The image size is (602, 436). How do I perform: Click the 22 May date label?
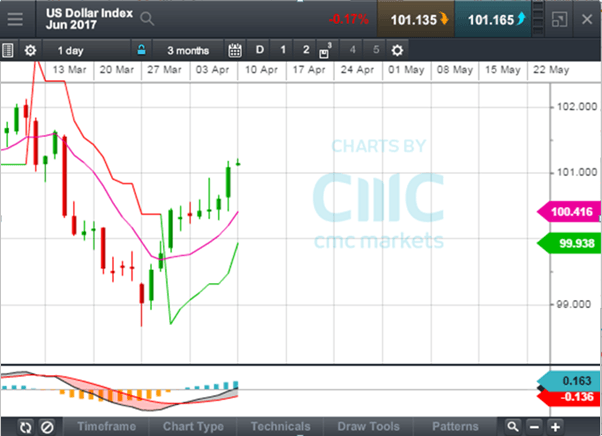(x=551, y=70)
